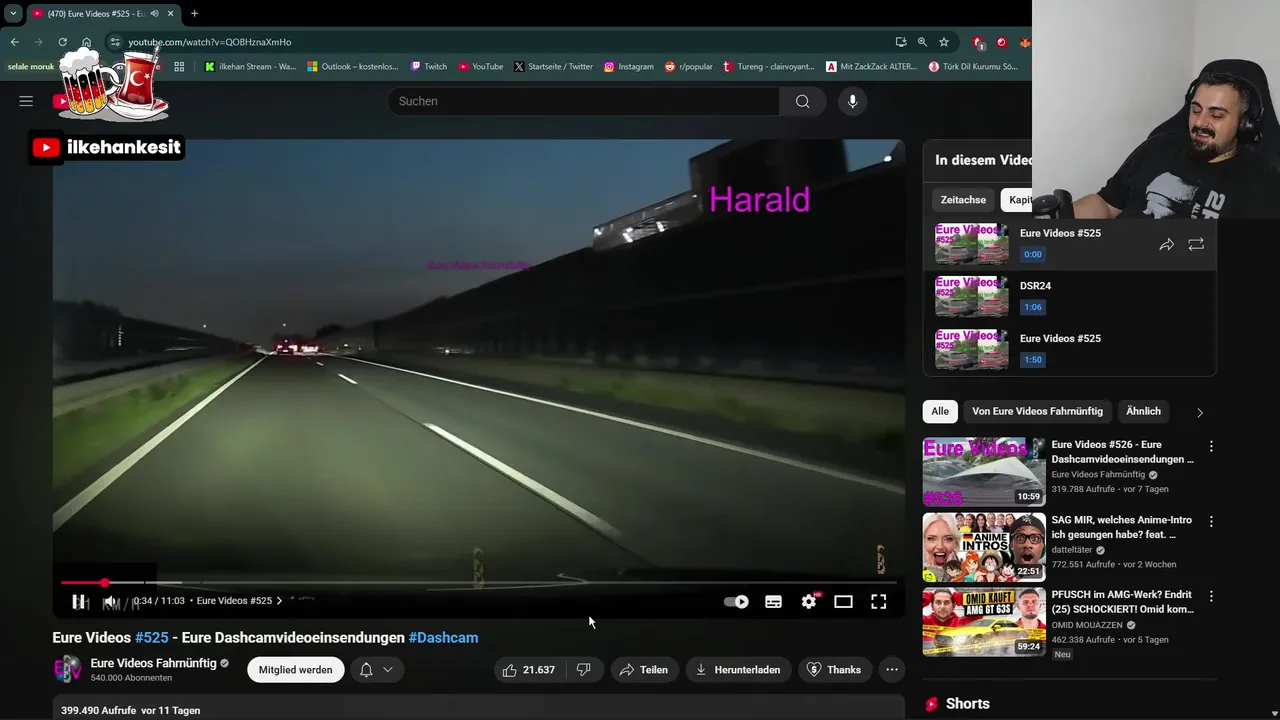1280x720 pixels.
Task: Expand notification bell dropdown
Action: pyautogui.click(x=376, y=670)
